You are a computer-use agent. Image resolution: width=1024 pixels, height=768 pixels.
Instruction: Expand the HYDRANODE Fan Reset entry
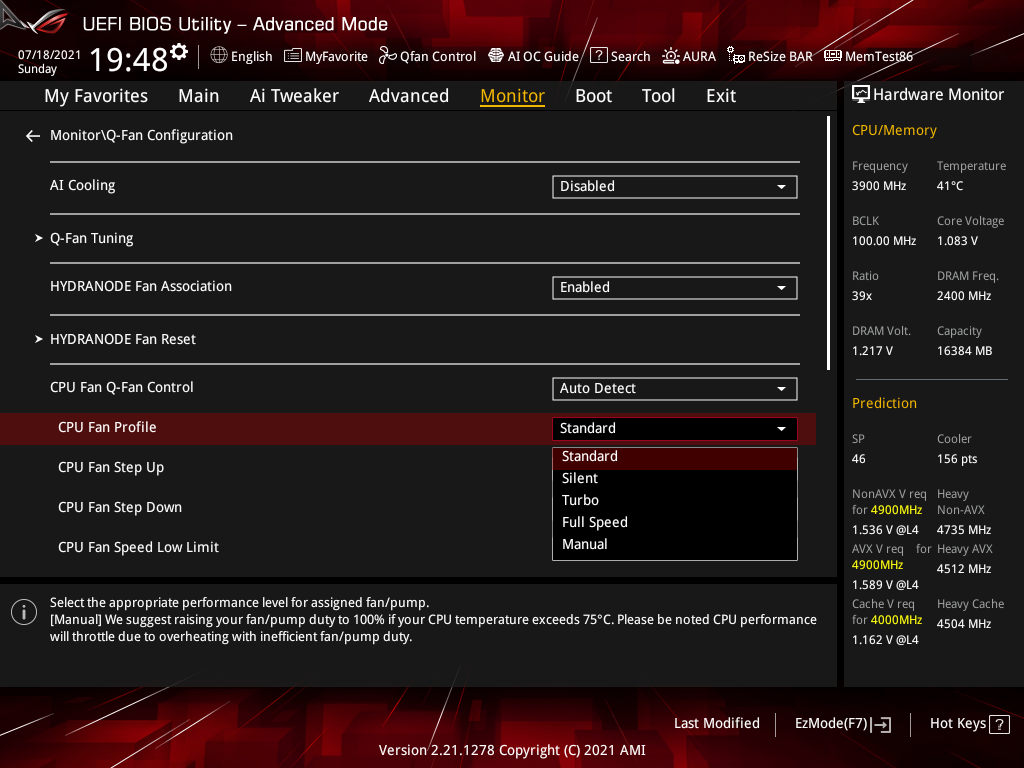[123, 339]
